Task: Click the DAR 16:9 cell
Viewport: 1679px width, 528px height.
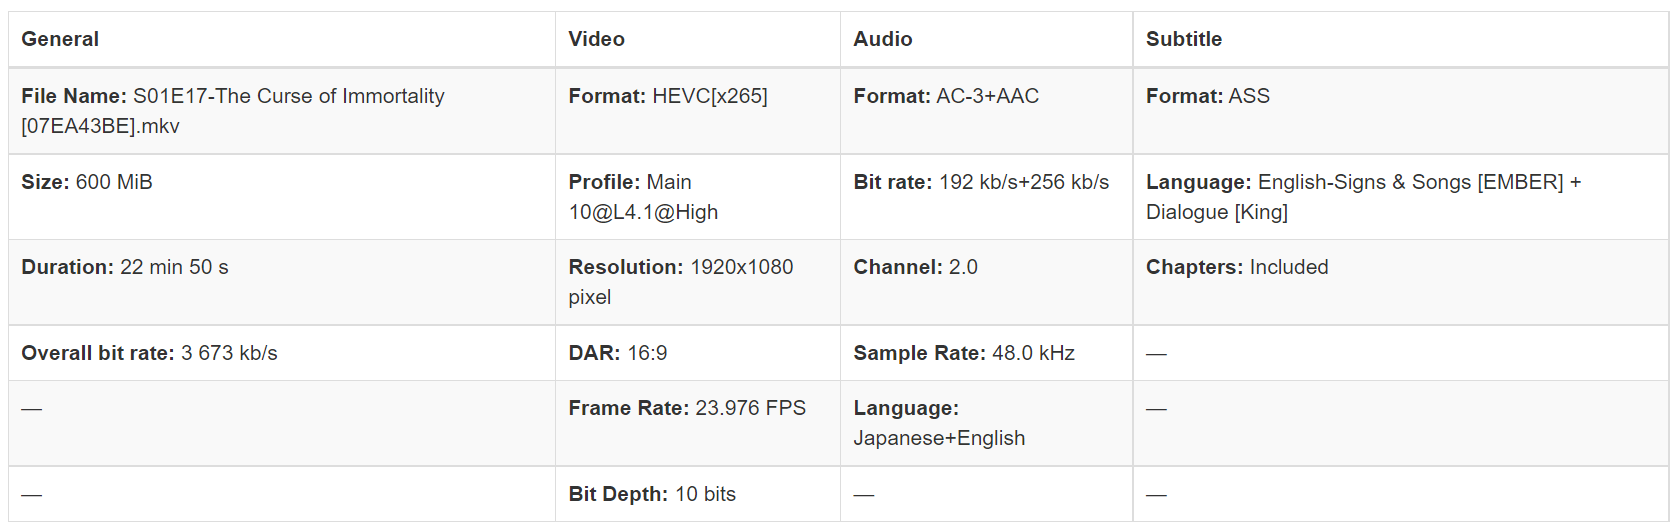Action: [617, 353]
